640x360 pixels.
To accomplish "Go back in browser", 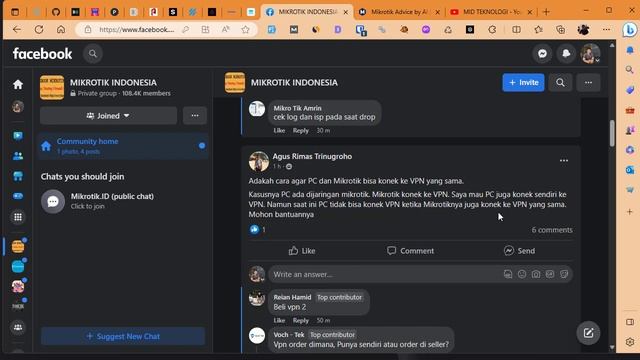I will (x=17, y=29).
